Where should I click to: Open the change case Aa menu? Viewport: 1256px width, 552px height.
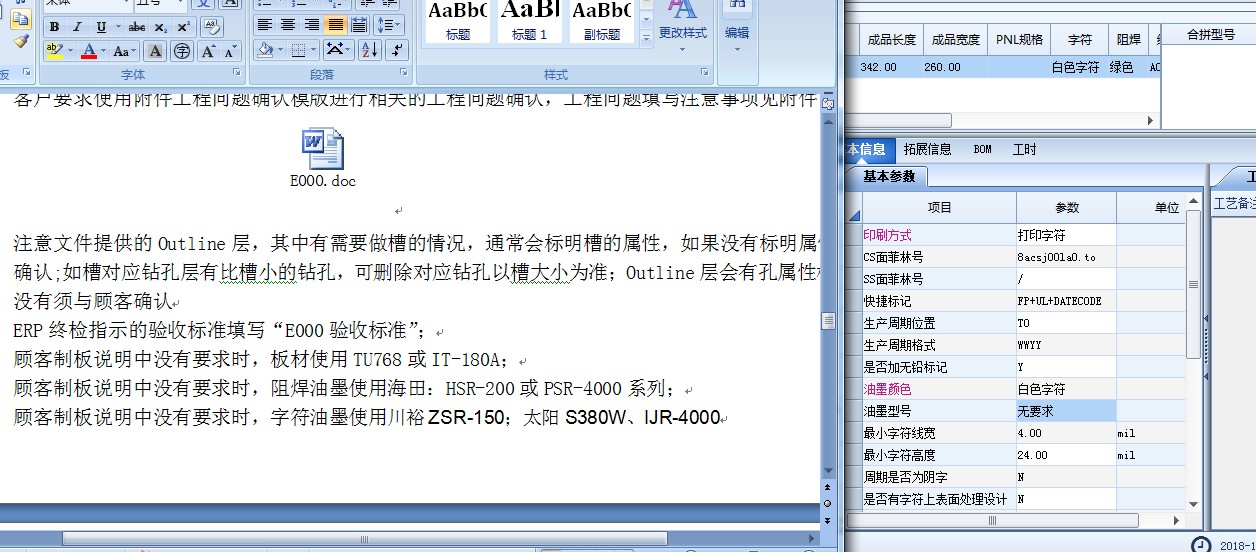(x=124, y=50)
